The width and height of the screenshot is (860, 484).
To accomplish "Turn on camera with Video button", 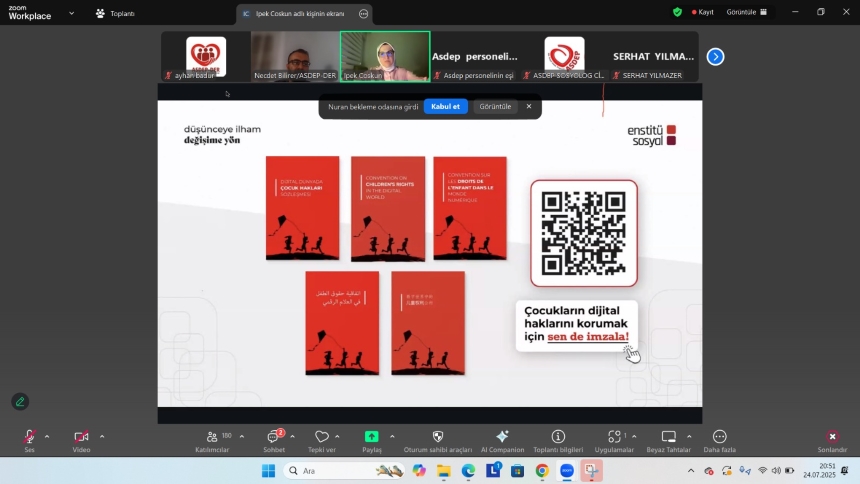I will coord(81,438).
